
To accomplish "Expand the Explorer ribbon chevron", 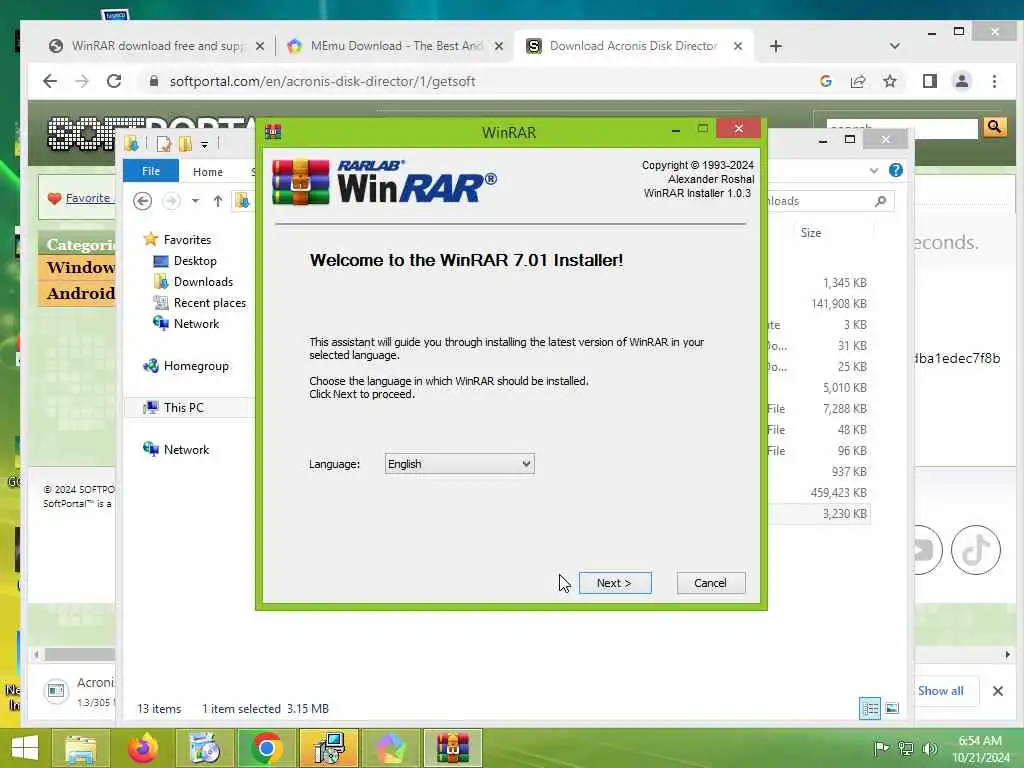I will coord(873,170).
